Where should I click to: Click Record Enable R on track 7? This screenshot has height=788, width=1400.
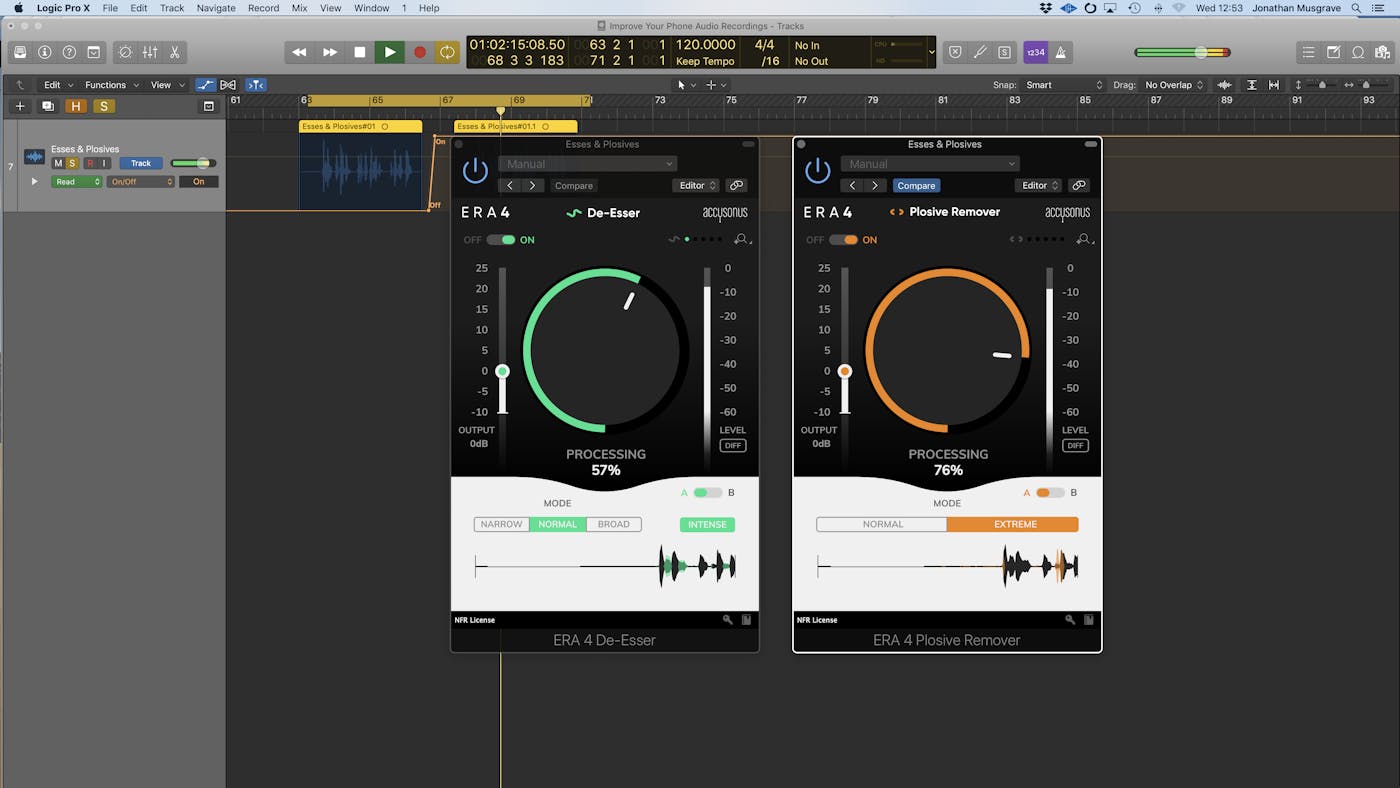point(90,163)
